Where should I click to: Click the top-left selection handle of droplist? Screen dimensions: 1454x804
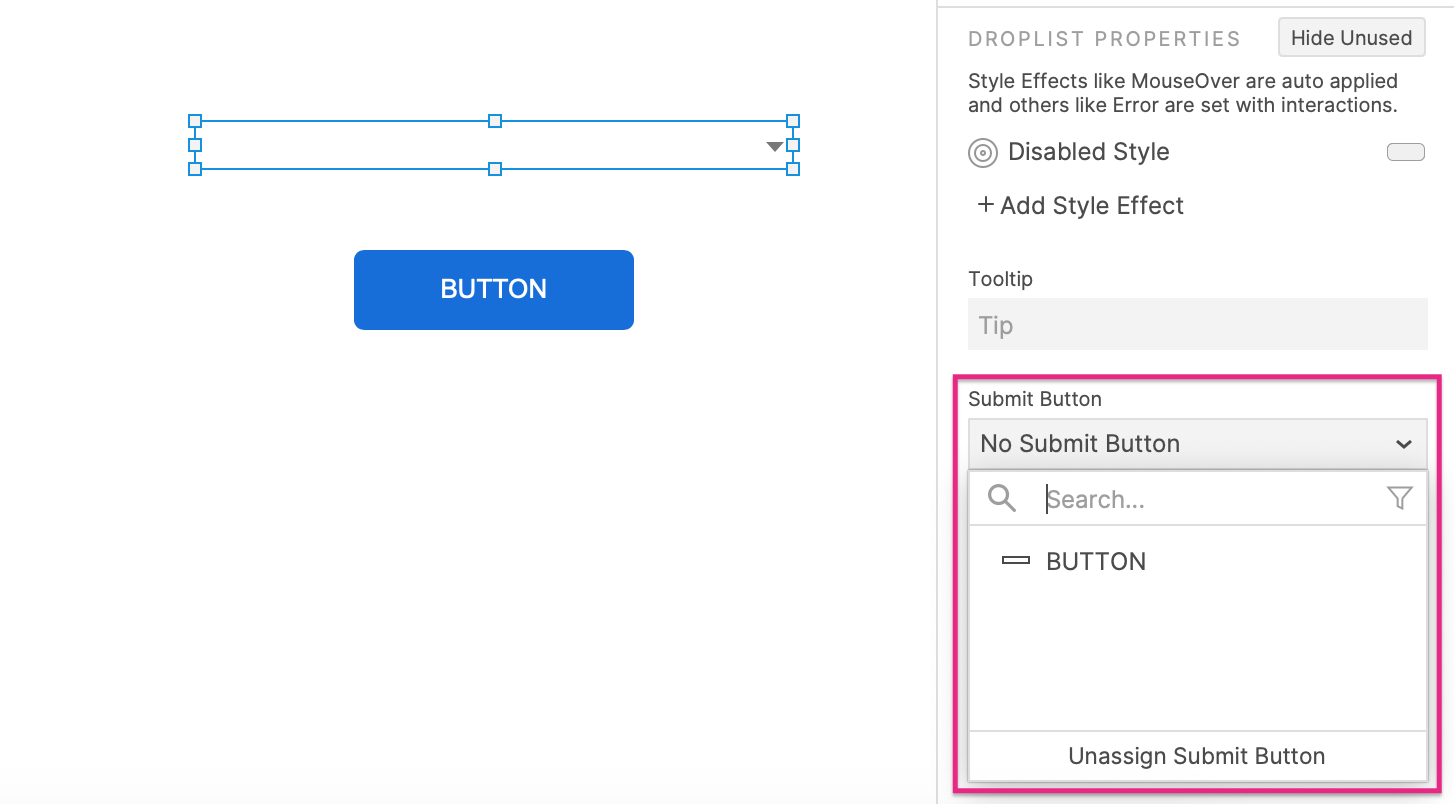(195, 121)
